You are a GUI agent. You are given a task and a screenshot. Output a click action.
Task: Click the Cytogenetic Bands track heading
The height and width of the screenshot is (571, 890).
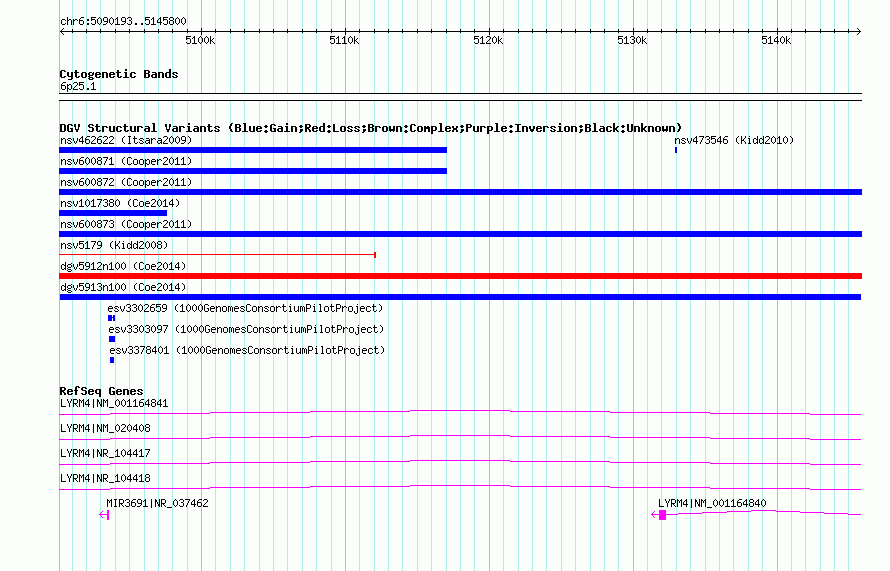(119, 74)
